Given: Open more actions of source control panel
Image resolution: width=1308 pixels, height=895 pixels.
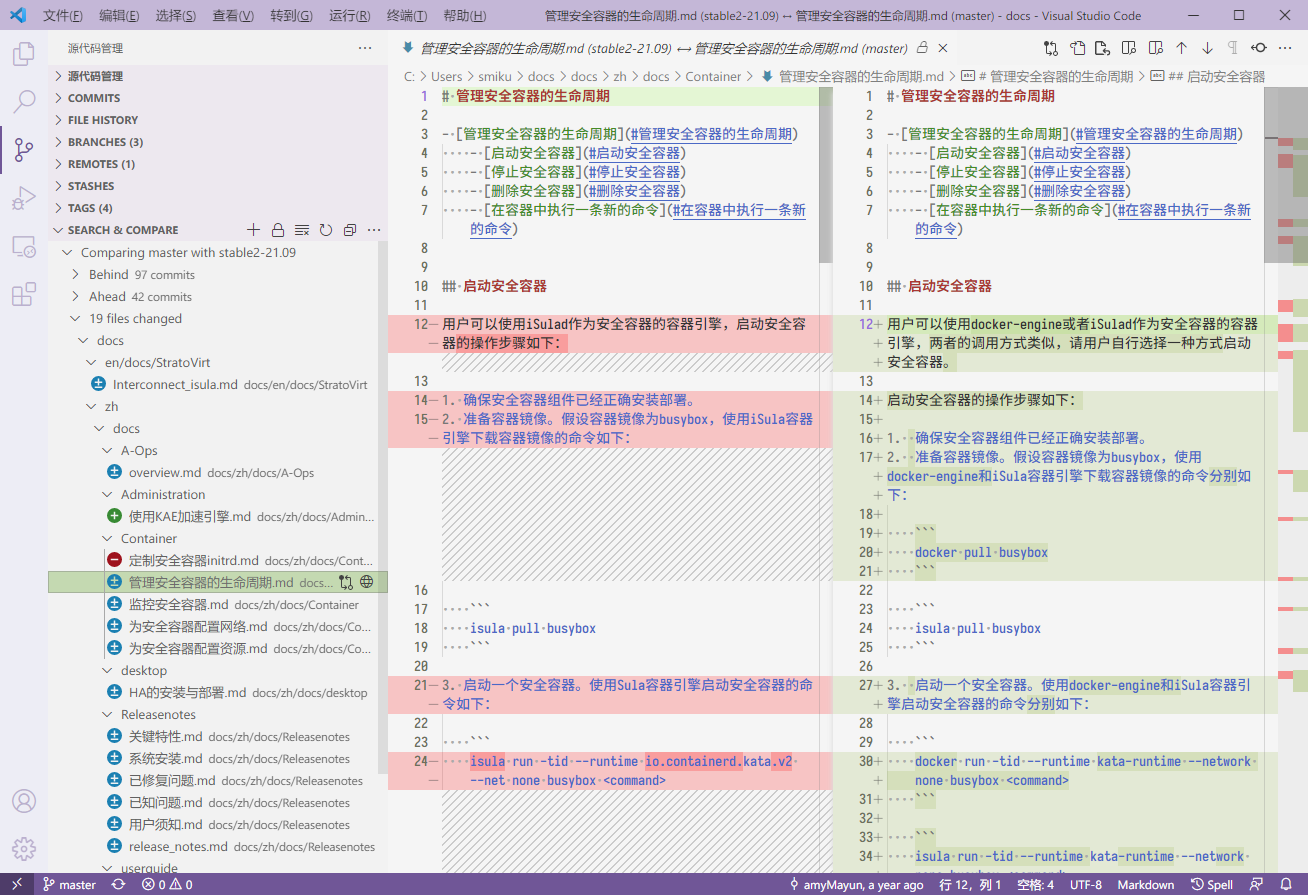Looking at the screenshot, I should point(365,48).
